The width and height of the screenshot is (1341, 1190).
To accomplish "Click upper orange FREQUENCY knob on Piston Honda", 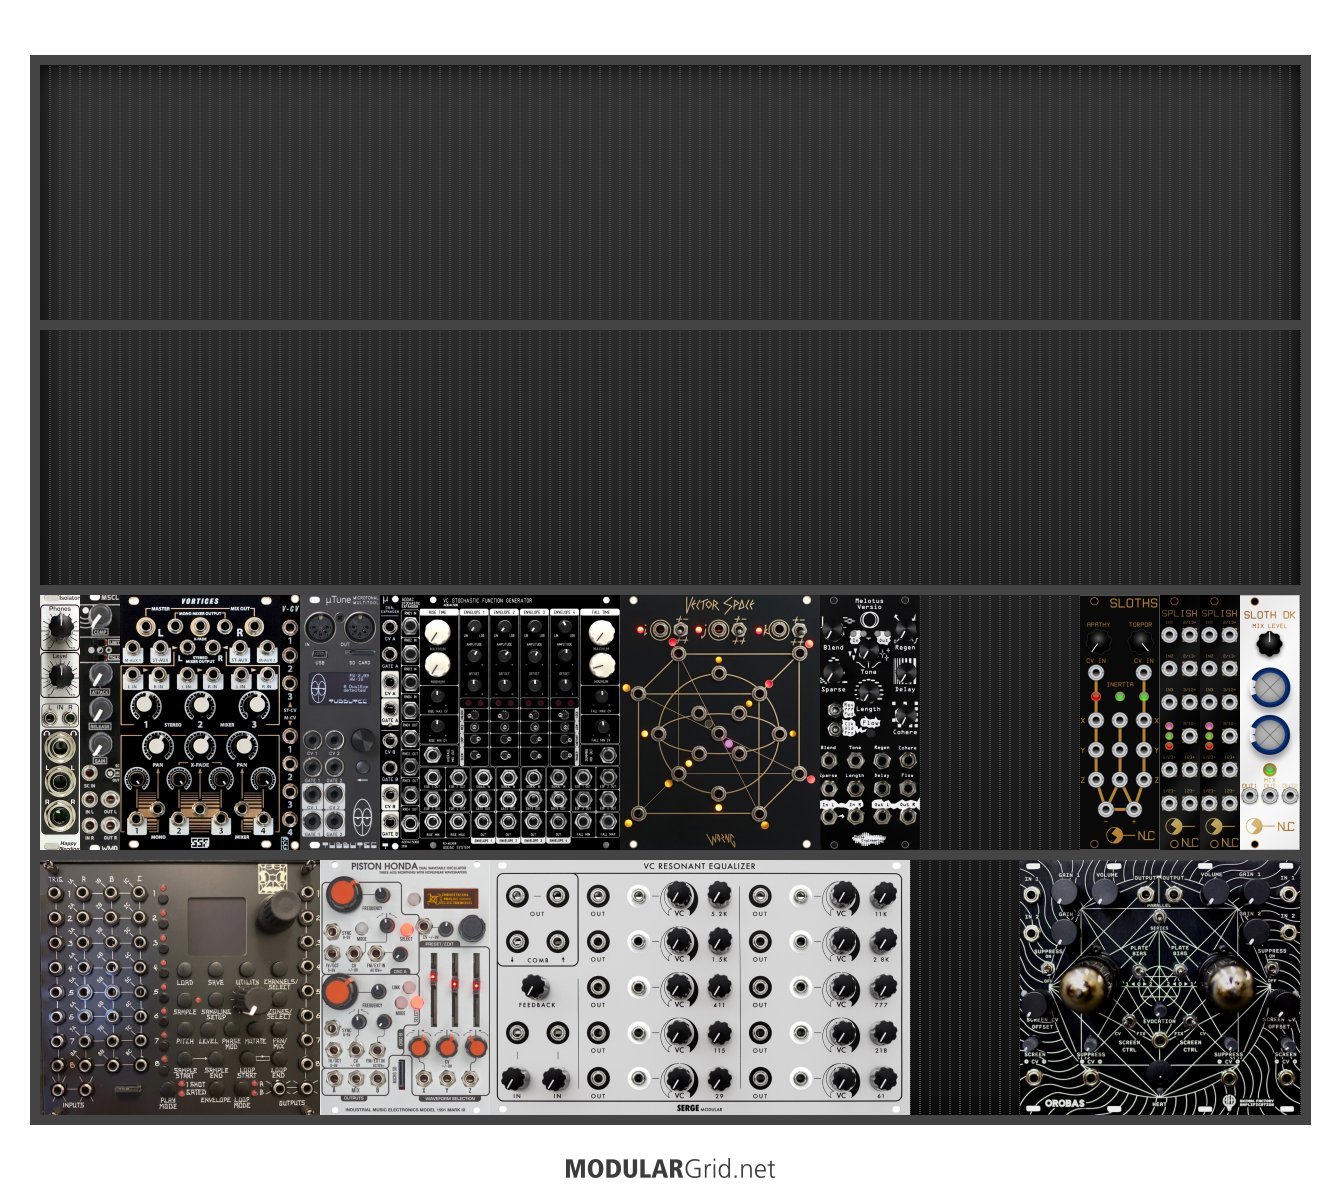I will pos(344,894).
